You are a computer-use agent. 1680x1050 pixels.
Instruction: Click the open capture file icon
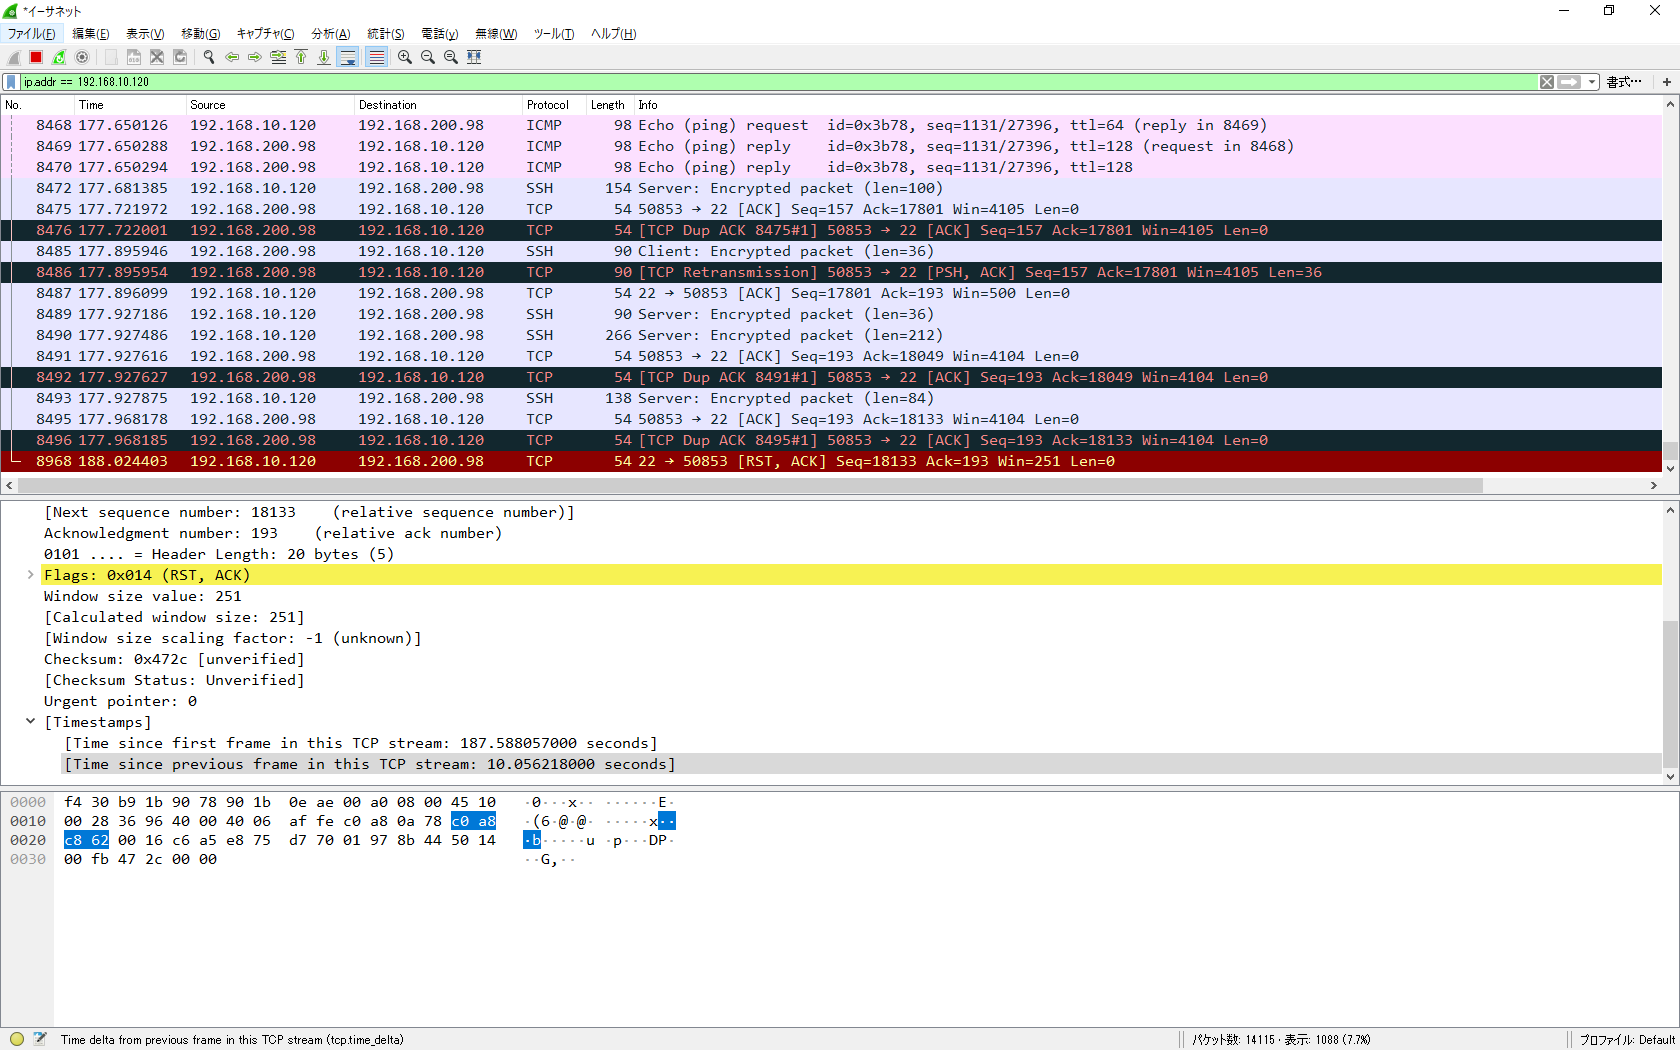(x=111, y=57)
